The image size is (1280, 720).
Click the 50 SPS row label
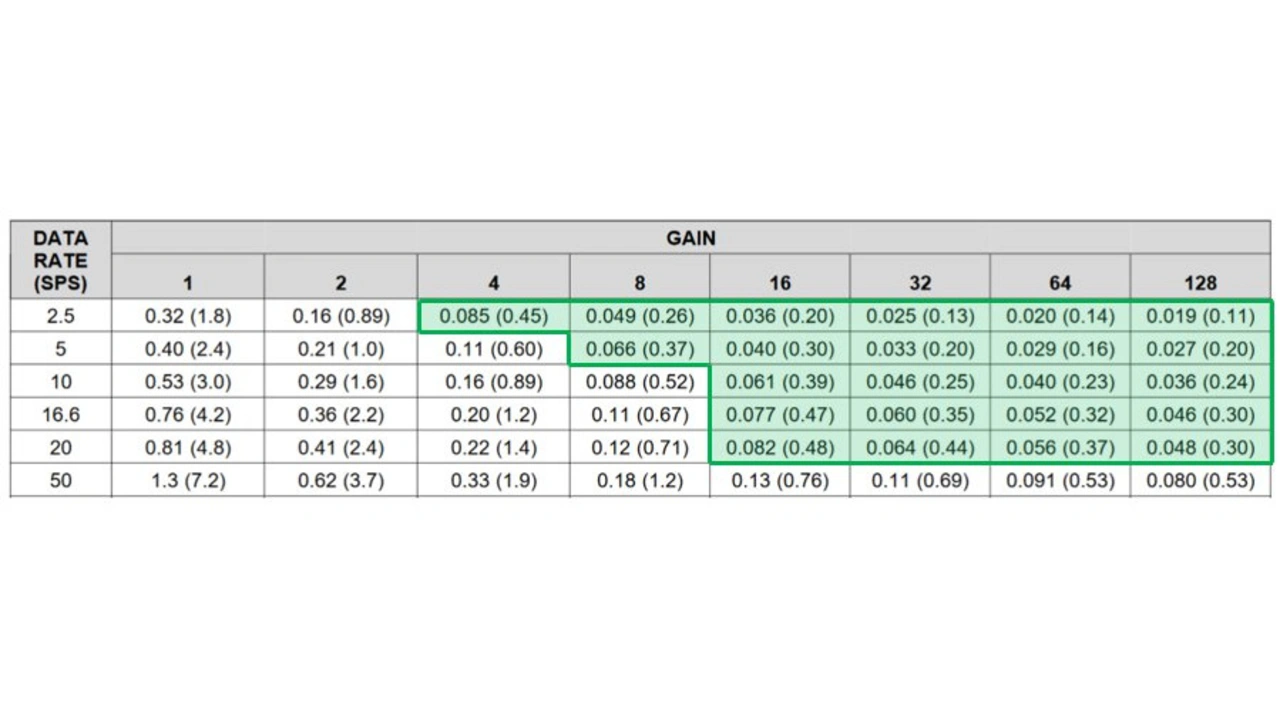(x=60, y=480)
